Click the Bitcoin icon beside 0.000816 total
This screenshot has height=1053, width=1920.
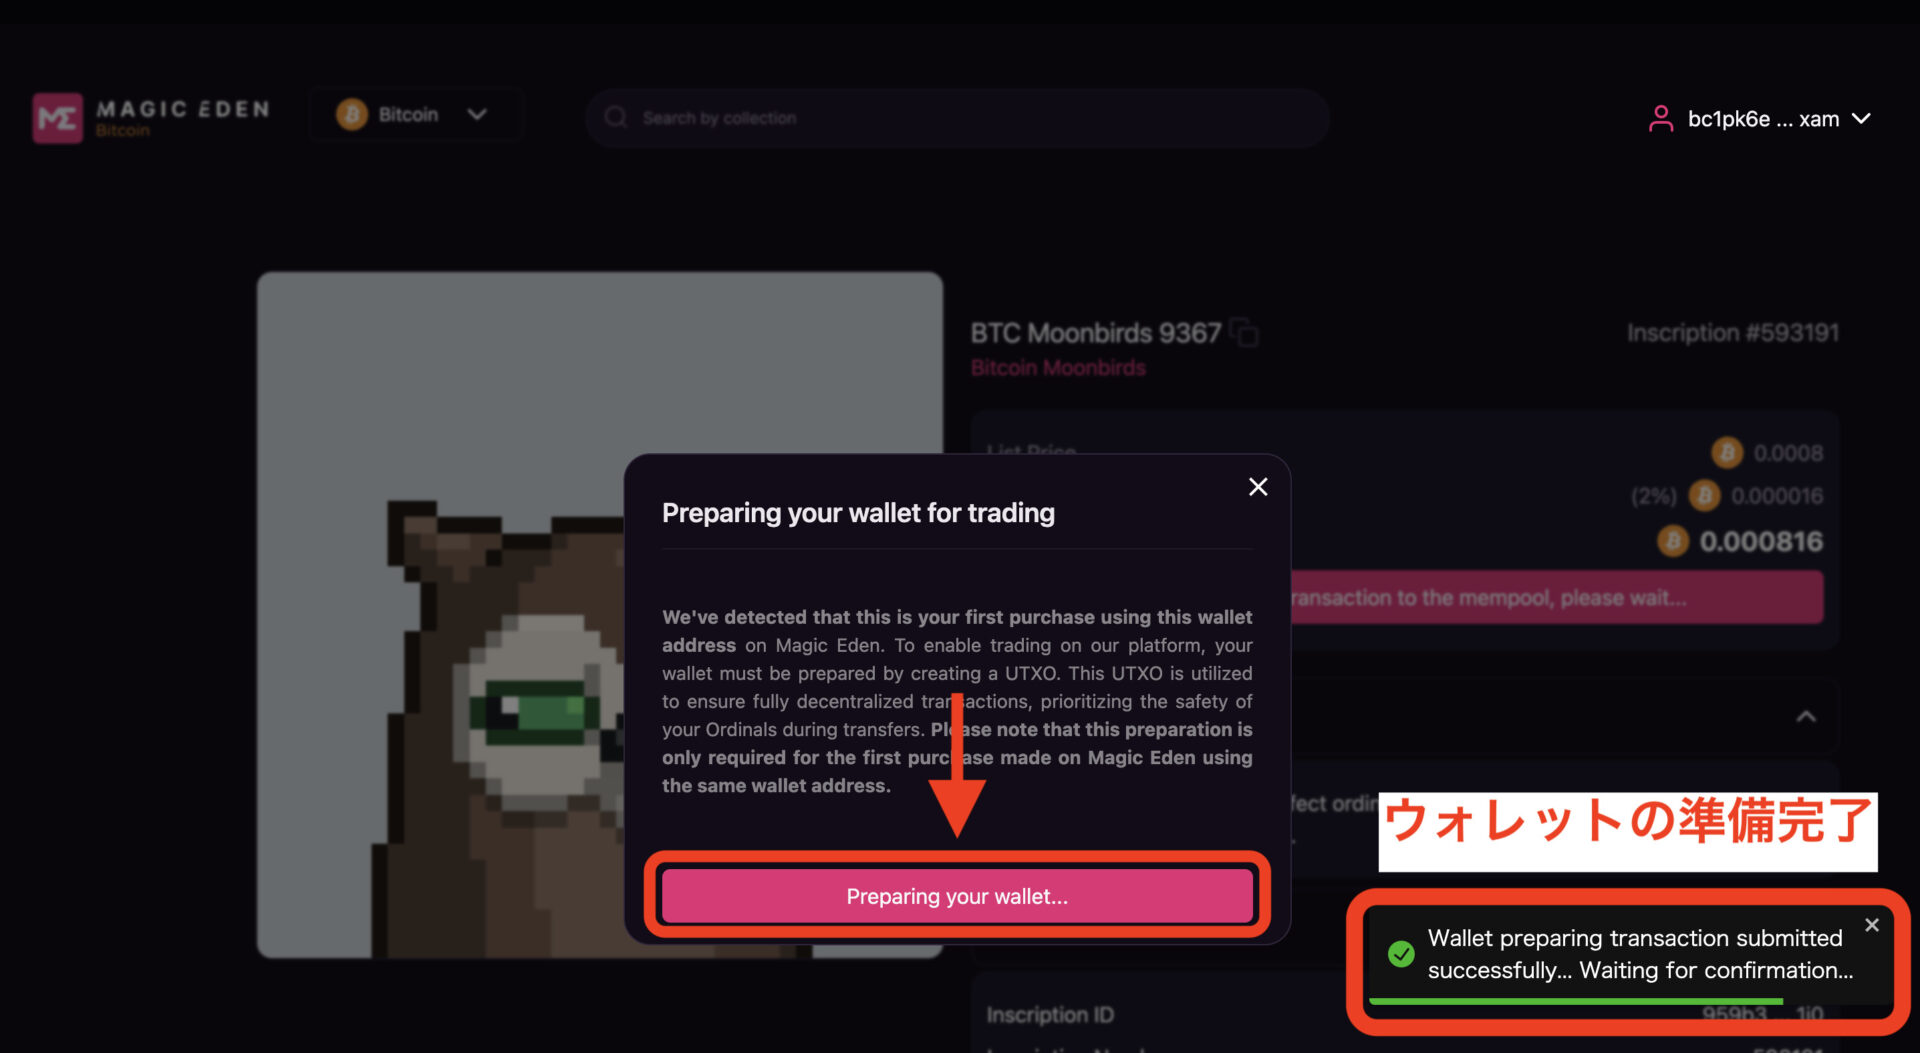(x=1673, y=541)
